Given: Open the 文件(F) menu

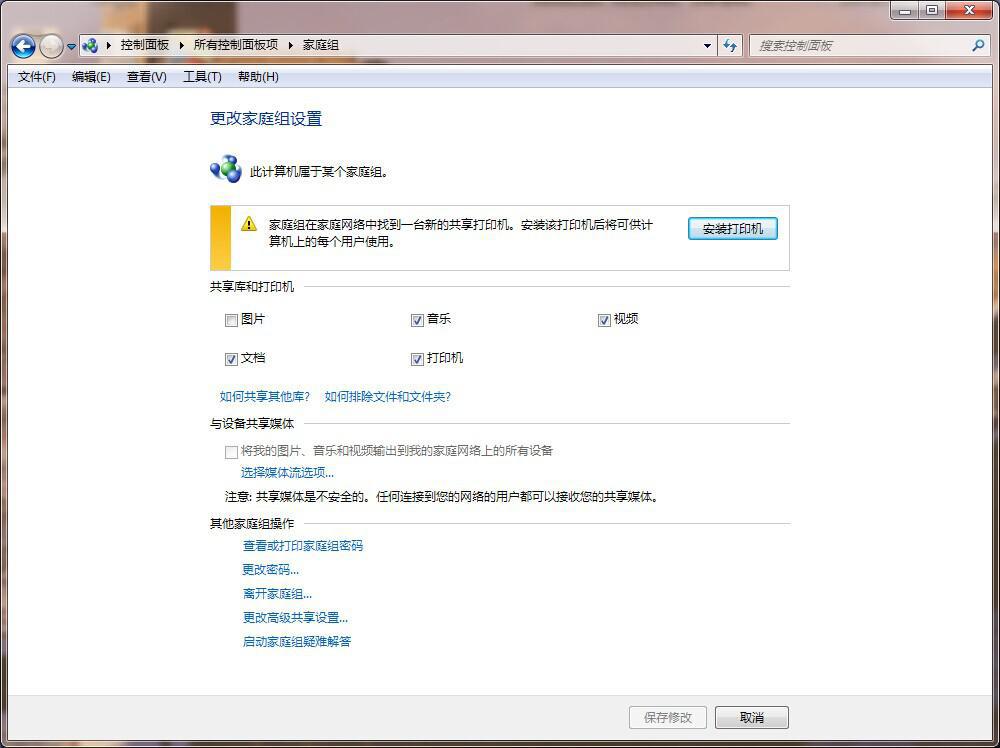Looking at the screenshot, I should (37, 77).
